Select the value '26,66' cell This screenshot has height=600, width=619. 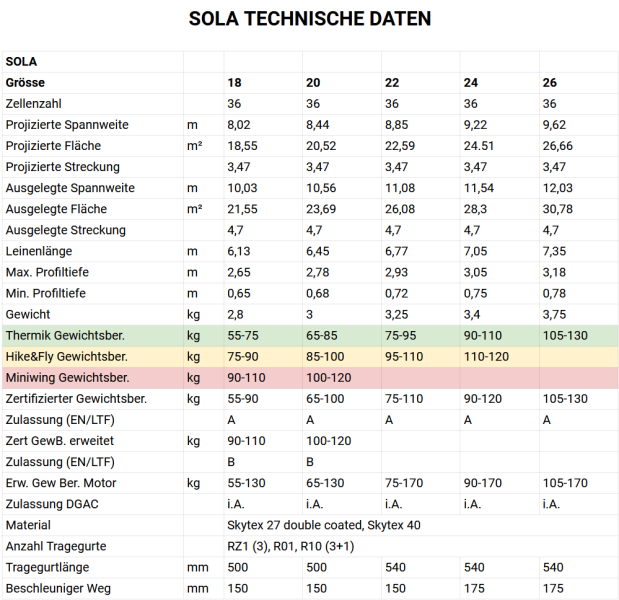click(x=557, y=146)
